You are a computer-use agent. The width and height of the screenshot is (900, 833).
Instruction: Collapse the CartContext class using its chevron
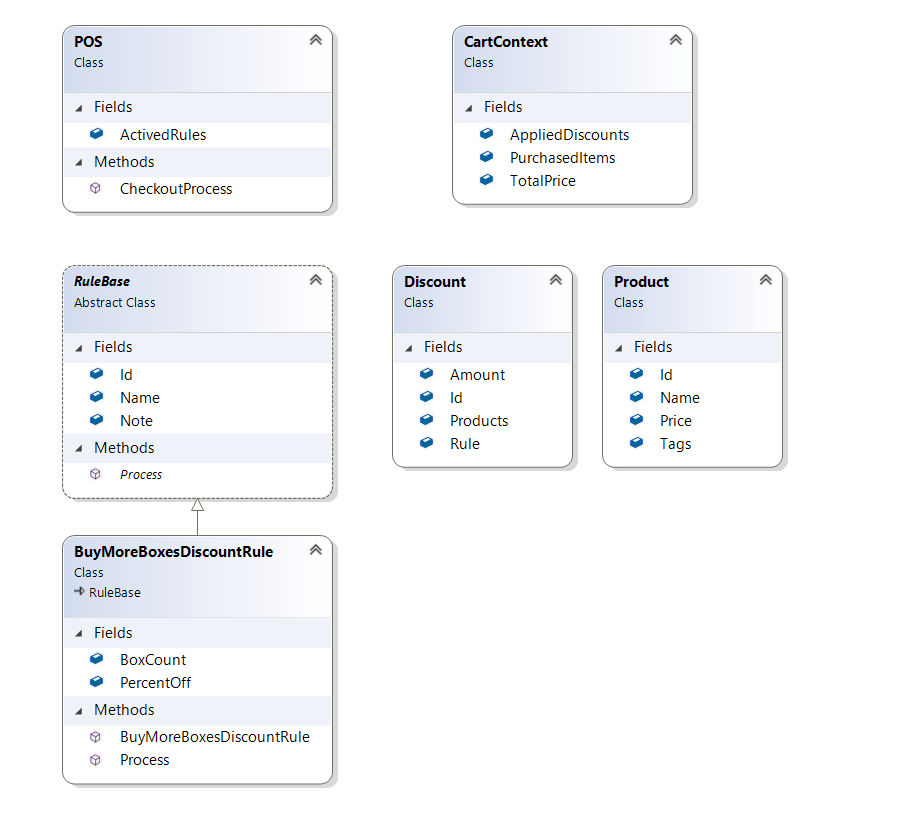click(x=675, y=40)
